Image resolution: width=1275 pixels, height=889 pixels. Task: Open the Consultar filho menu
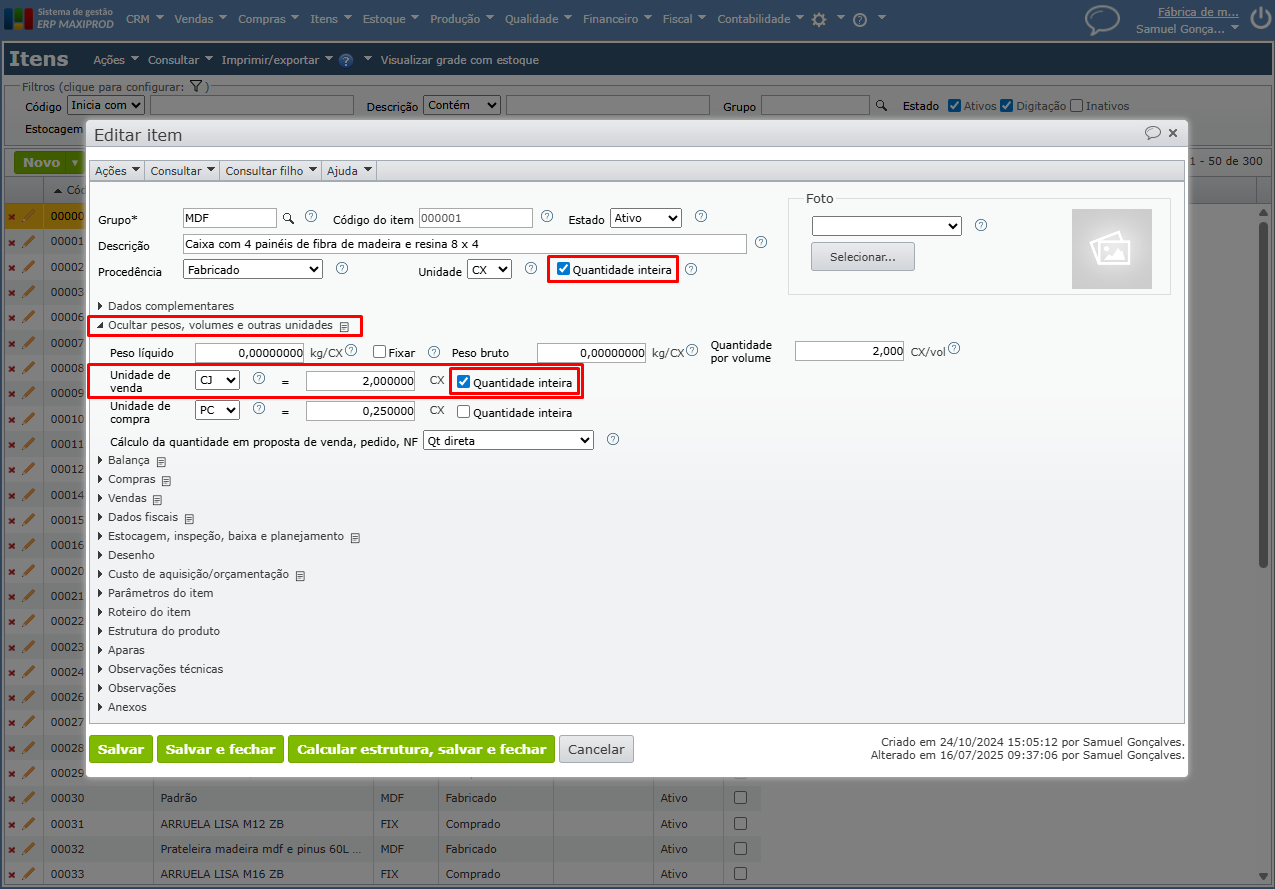tap(272, 171)
